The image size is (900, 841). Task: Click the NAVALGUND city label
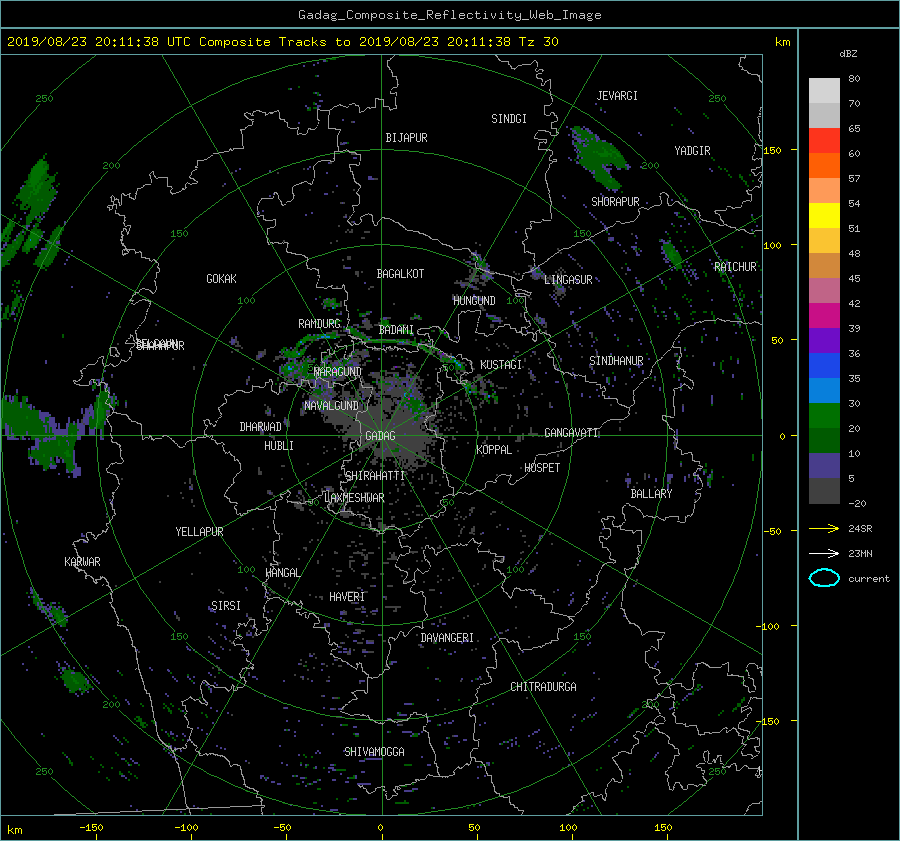[x=331, y=406]
